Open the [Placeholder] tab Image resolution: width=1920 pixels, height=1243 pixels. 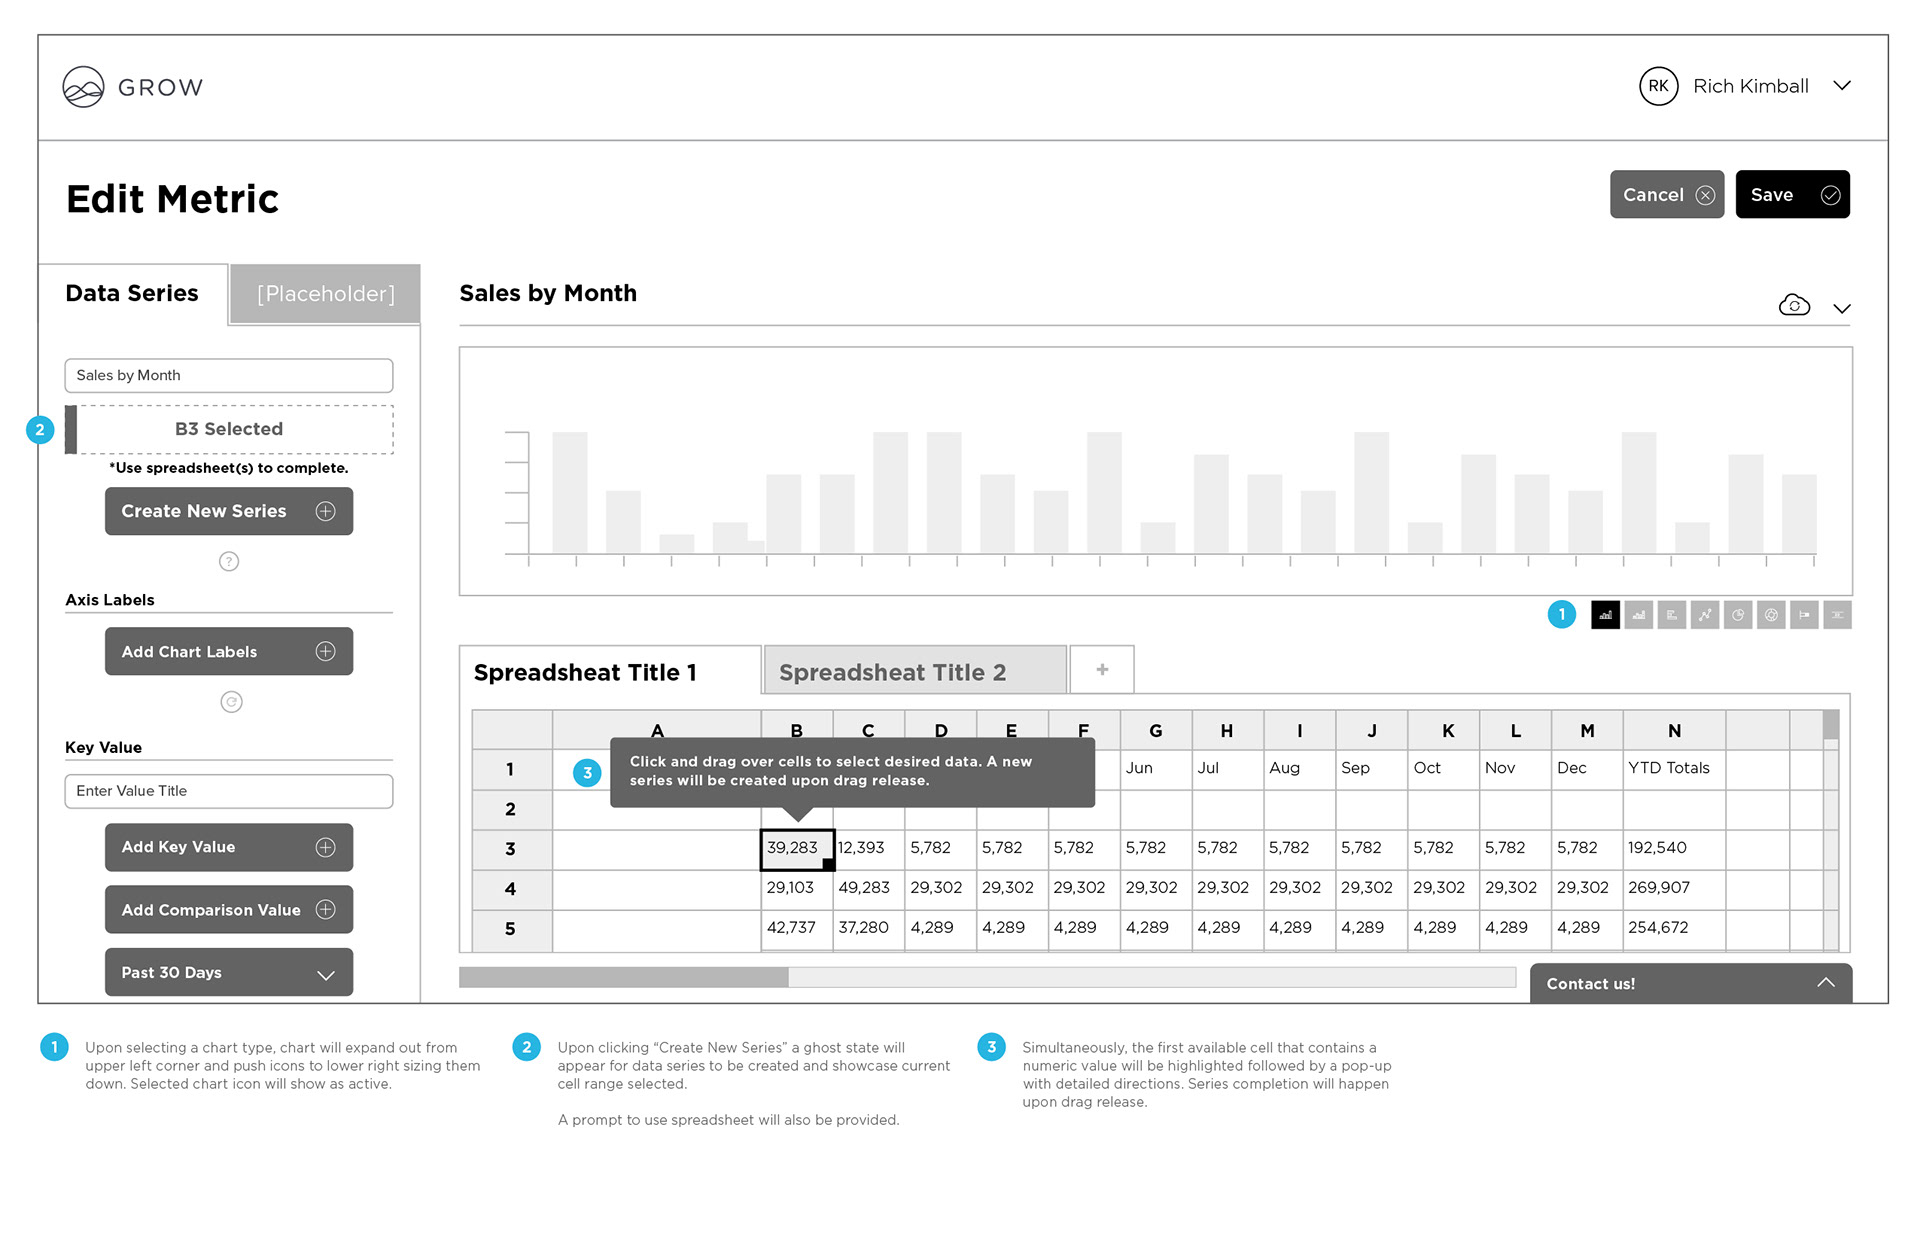pos(325,294)
